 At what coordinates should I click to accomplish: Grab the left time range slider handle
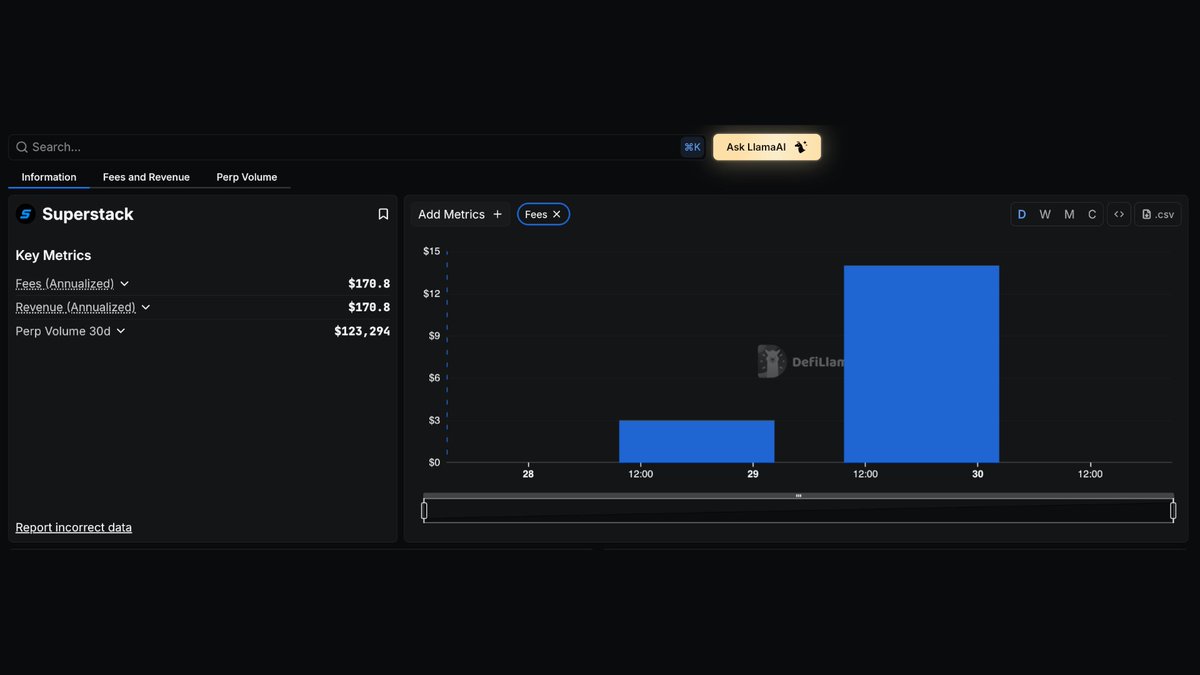tap(424, 511)
